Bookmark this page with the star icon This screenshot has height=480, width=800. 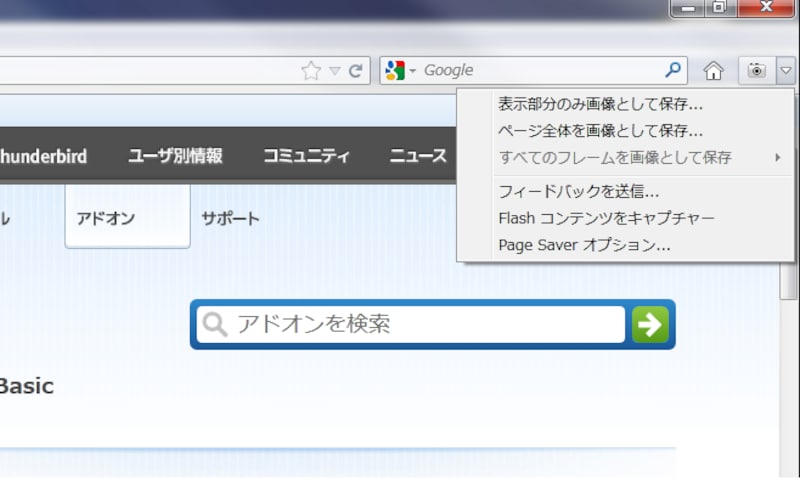pos(311,70)
